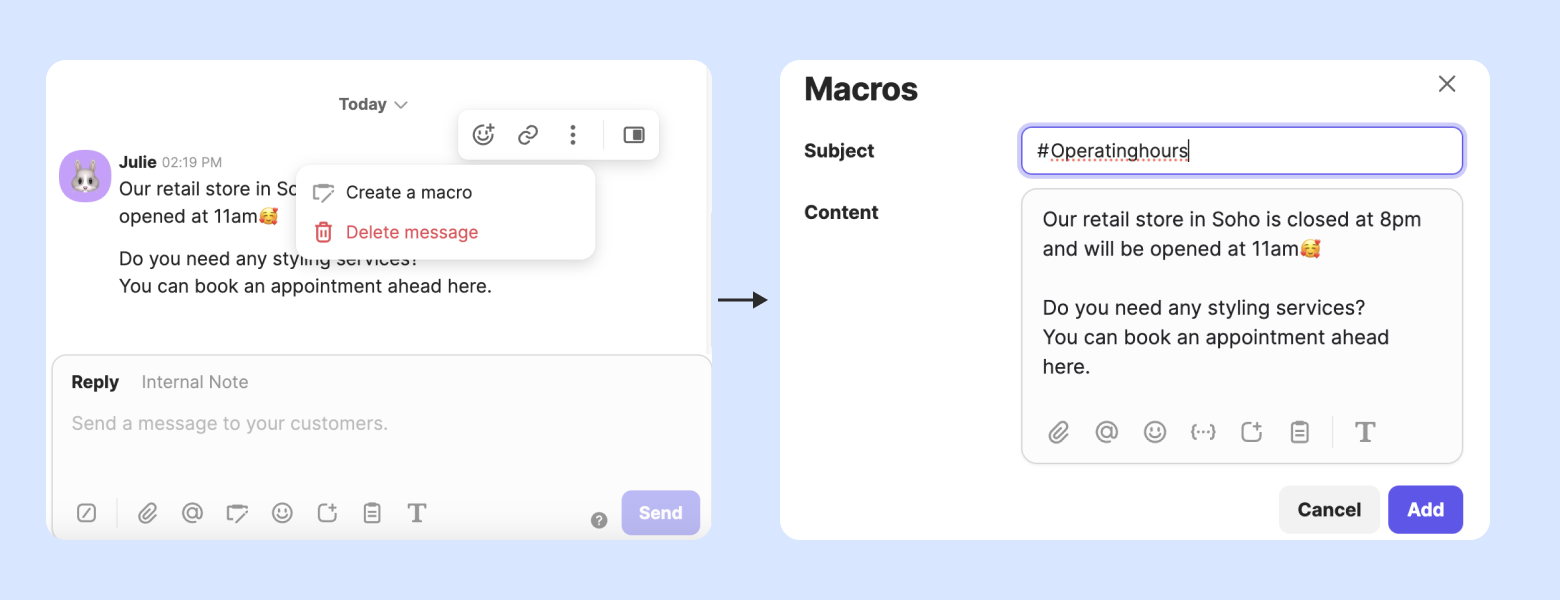Click the slash command icon in reply box
Screen dimensions: 1560x600
87,513
